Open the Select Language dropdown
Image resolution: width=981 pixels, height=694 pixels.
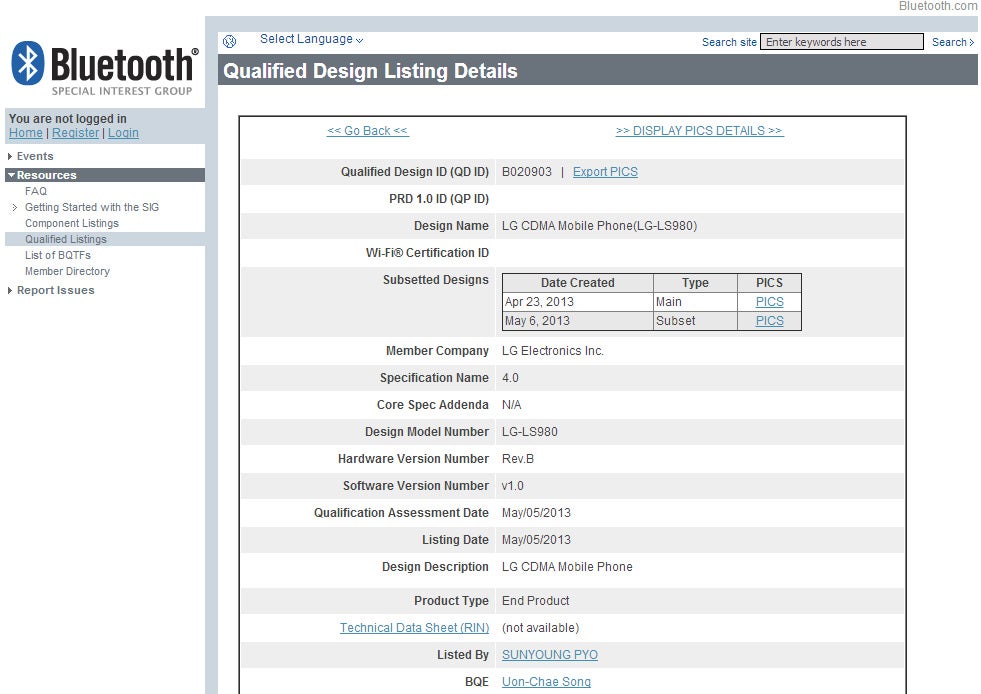[x=311, y=39]
